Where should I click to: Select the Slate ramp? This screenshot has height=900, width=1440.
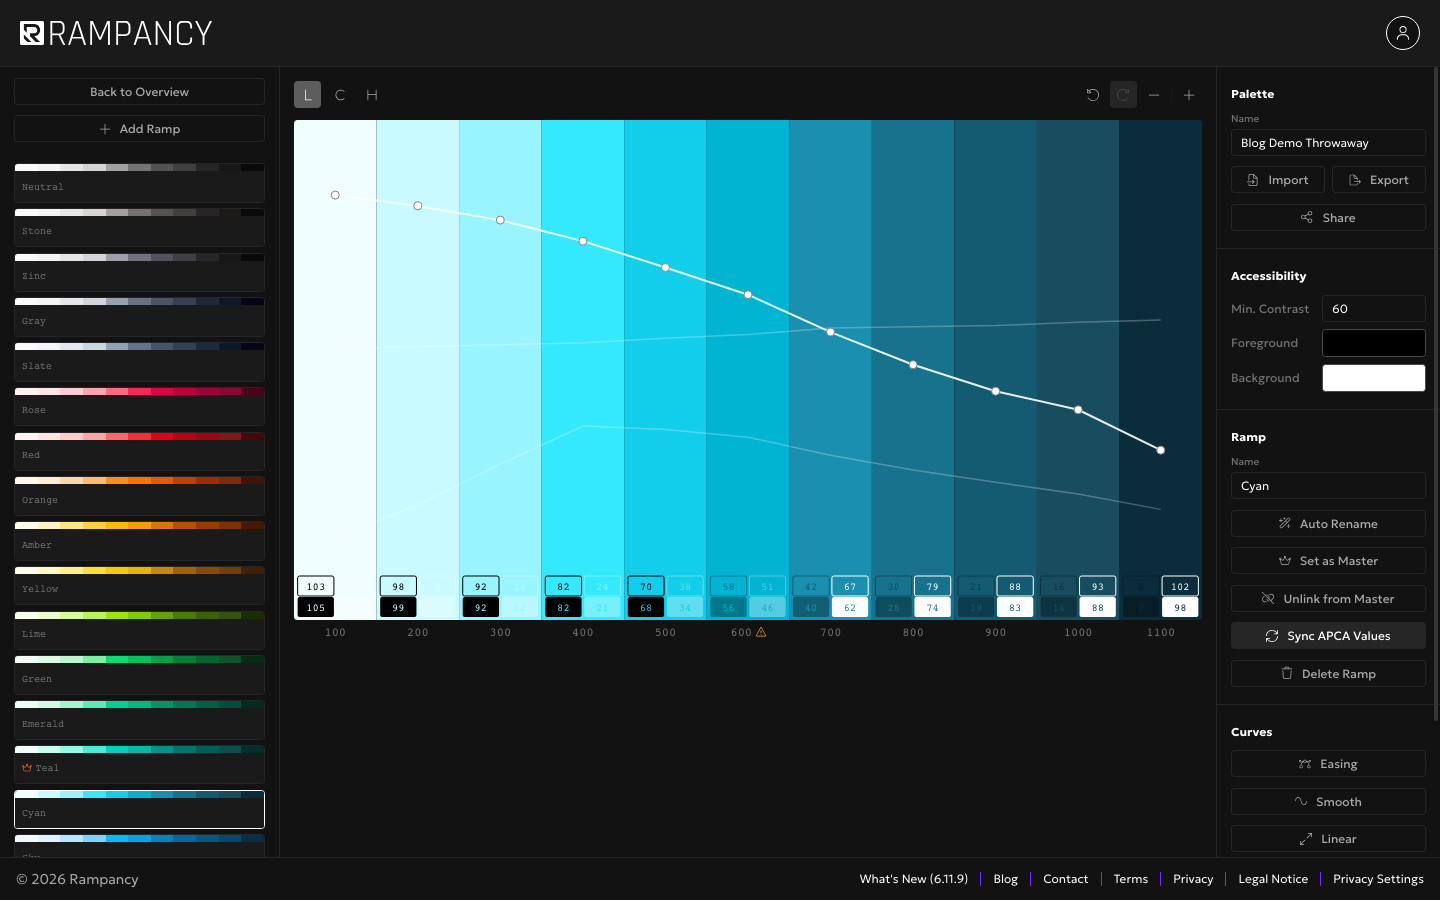click(x=139, y=362)
